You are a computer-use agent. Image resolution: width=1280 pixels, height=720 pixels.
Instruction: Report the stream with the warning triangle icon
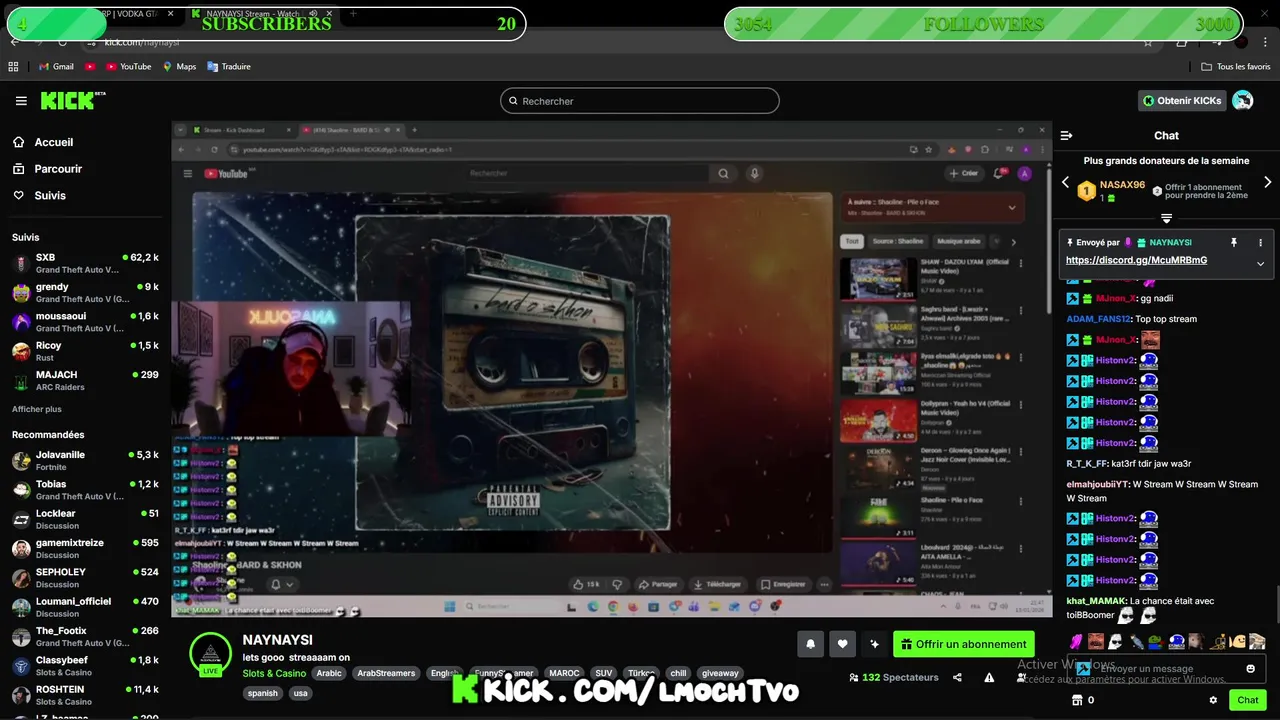click(x=989, y=677)
